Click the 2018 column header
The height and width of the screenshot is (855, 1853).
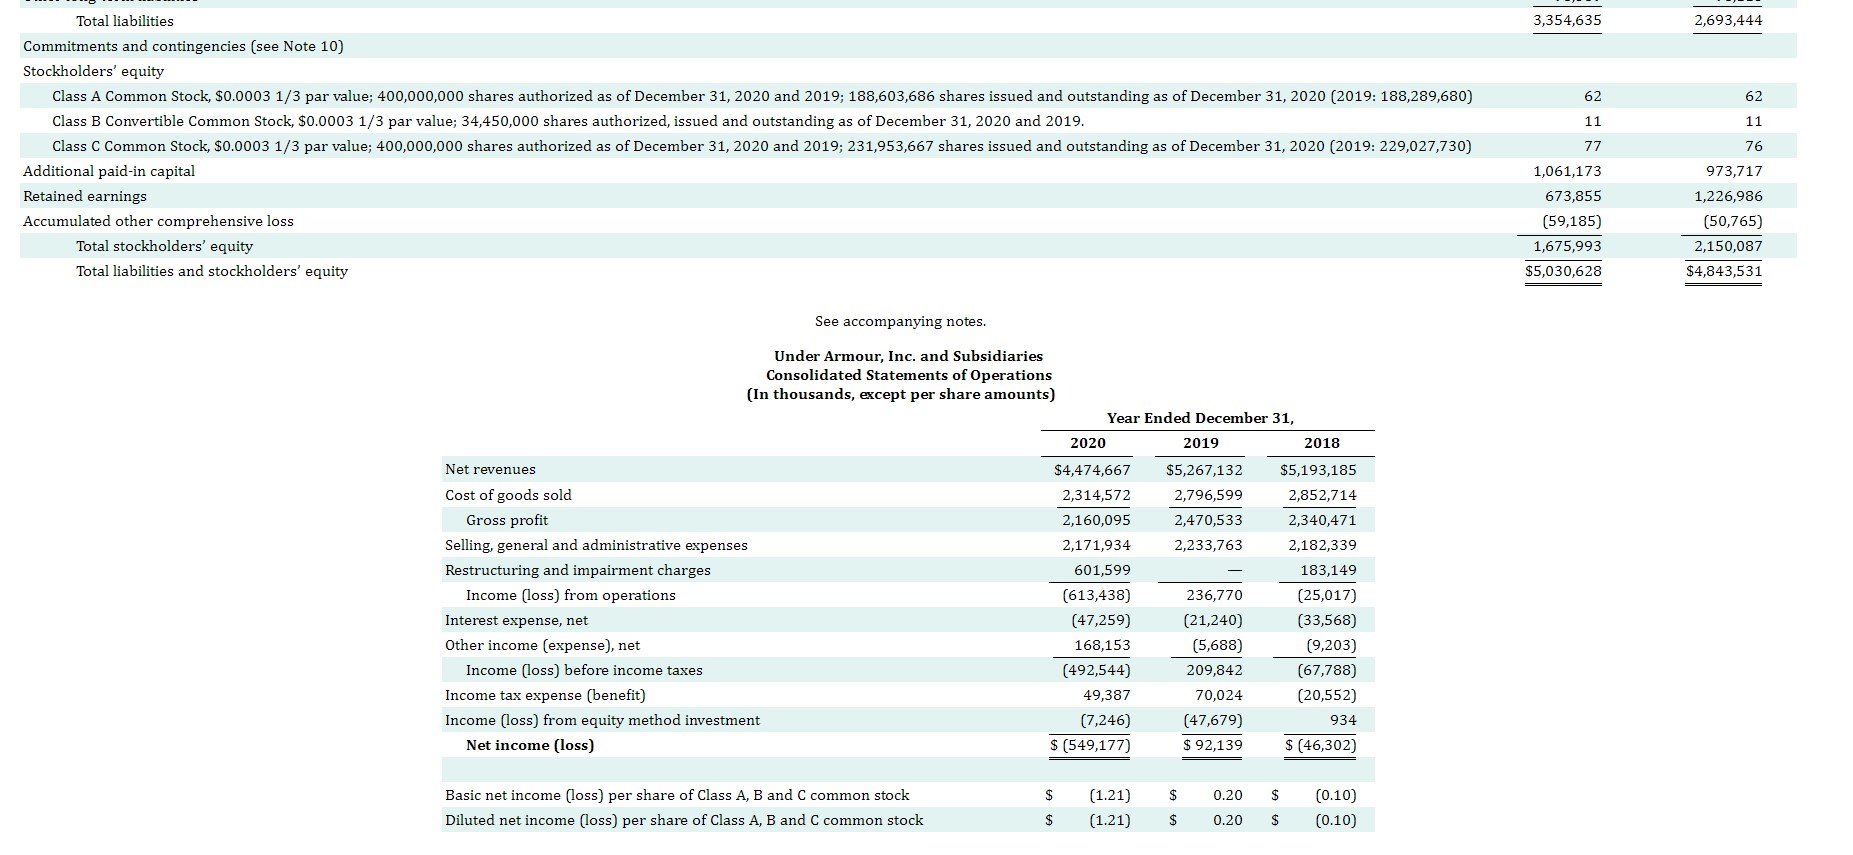(x=1322, y=443)
